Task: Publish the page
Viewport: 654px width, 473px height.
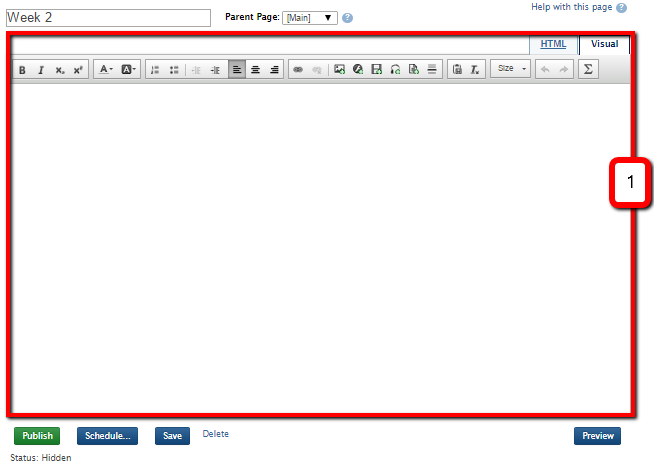Action: (x=37, y=436)
